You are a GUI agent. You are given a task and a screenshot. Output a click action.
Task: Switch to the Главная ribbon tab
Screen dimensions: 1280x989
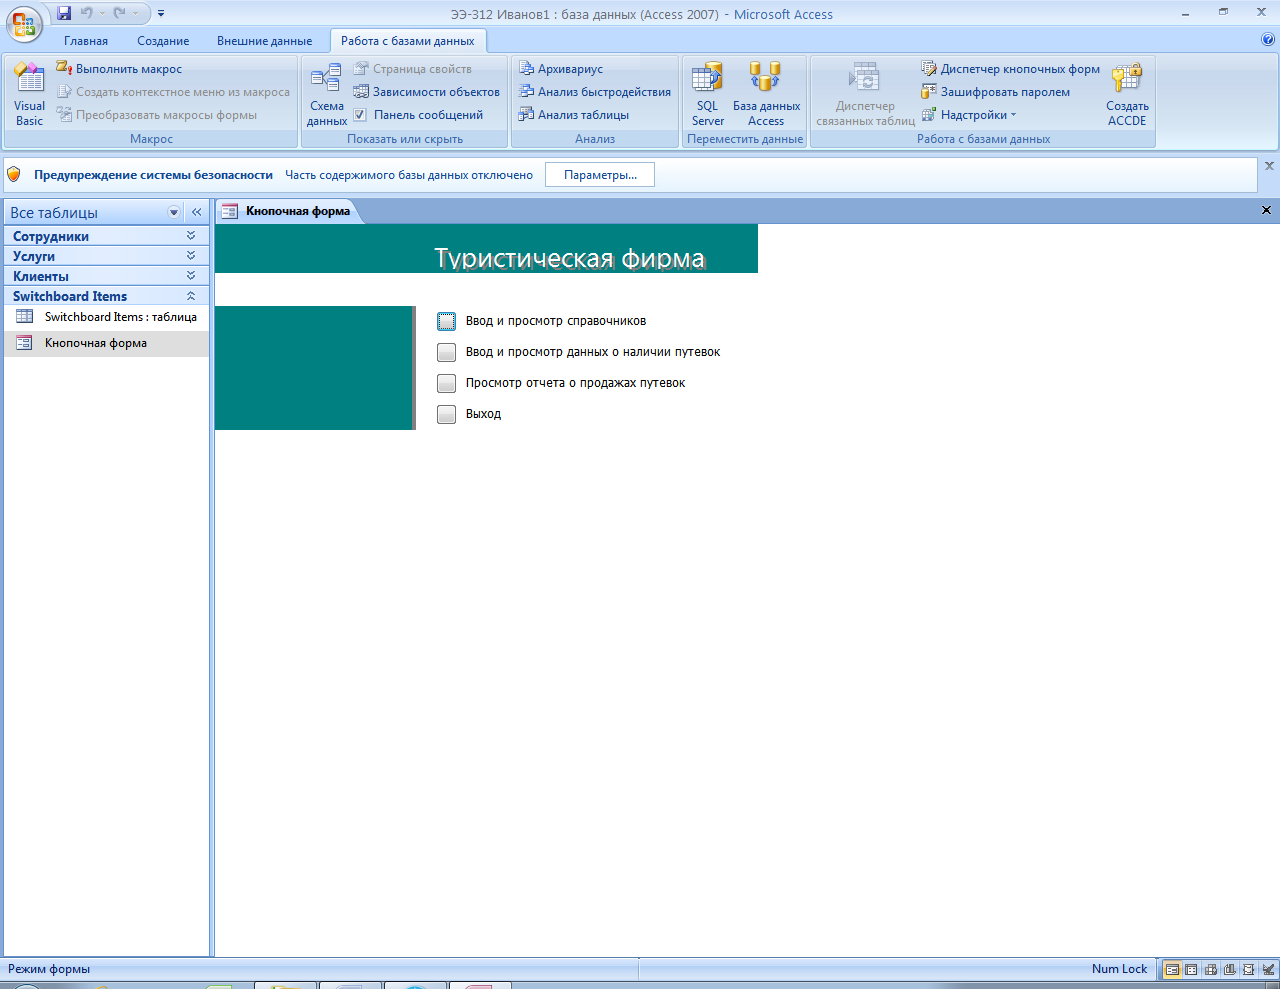[x=86, y=41]
